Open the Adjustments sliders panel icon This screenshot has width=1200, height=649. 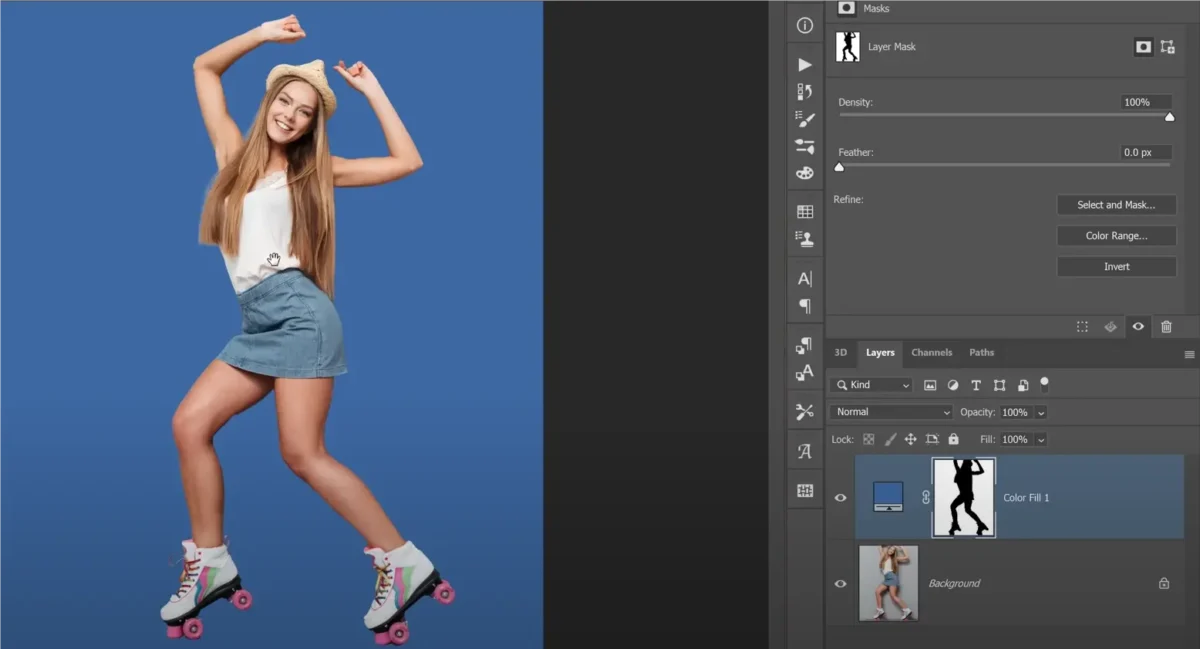pyautogui.click(x=804, y=146)
